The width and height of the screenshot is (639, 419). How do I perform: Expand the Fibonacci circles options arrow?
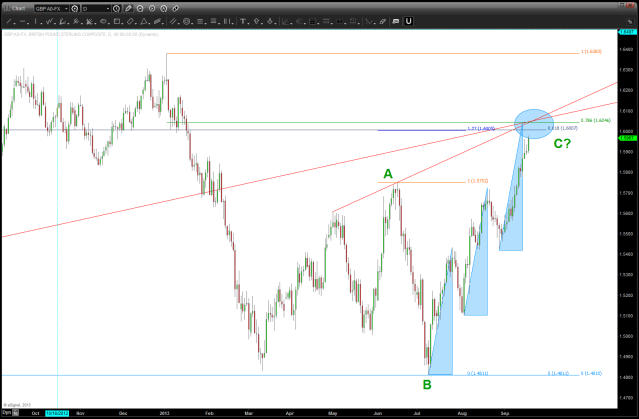click(192, 23)
